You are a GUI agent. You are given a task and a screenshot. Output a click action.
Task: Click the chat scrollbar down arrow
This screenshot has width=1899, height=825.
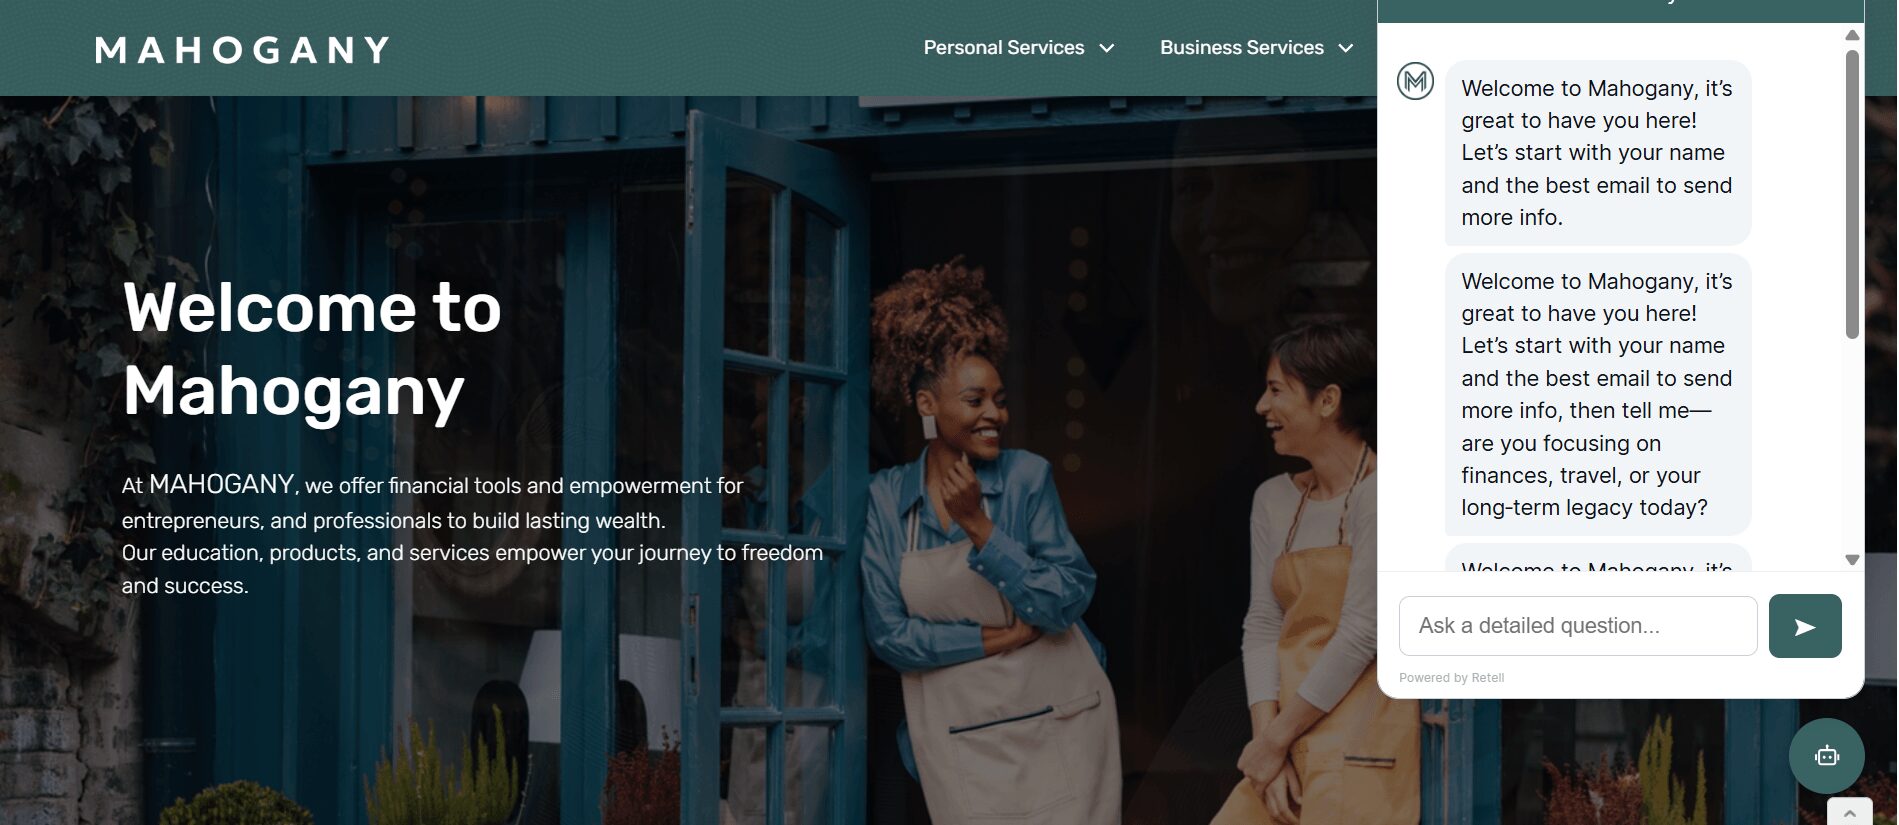1852,560
